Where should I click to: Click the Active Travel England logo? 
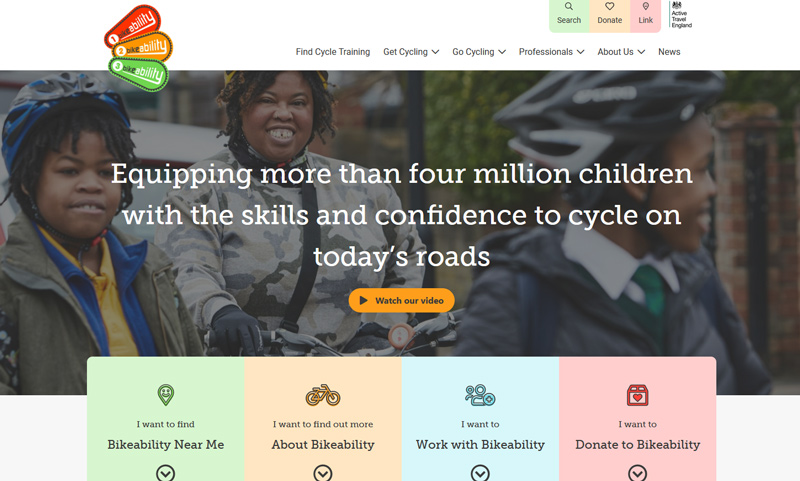(681, 14)
